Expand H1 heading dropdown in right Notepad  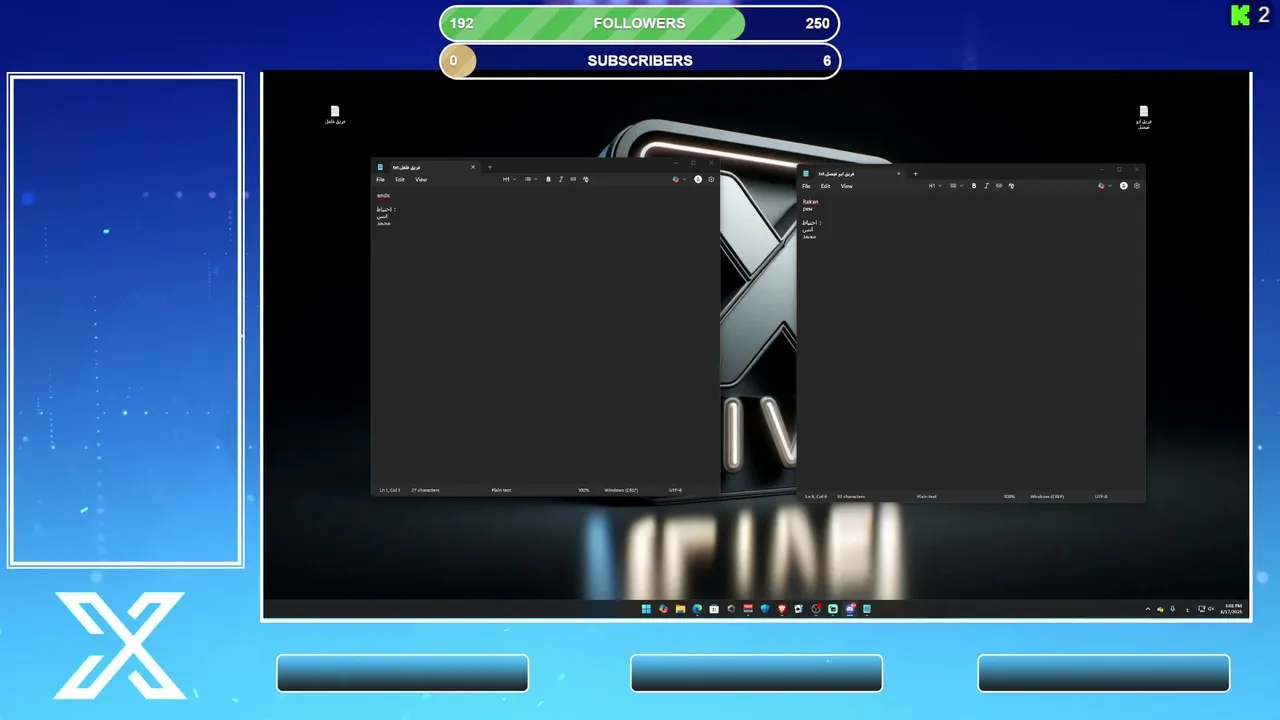pos(934,185)
